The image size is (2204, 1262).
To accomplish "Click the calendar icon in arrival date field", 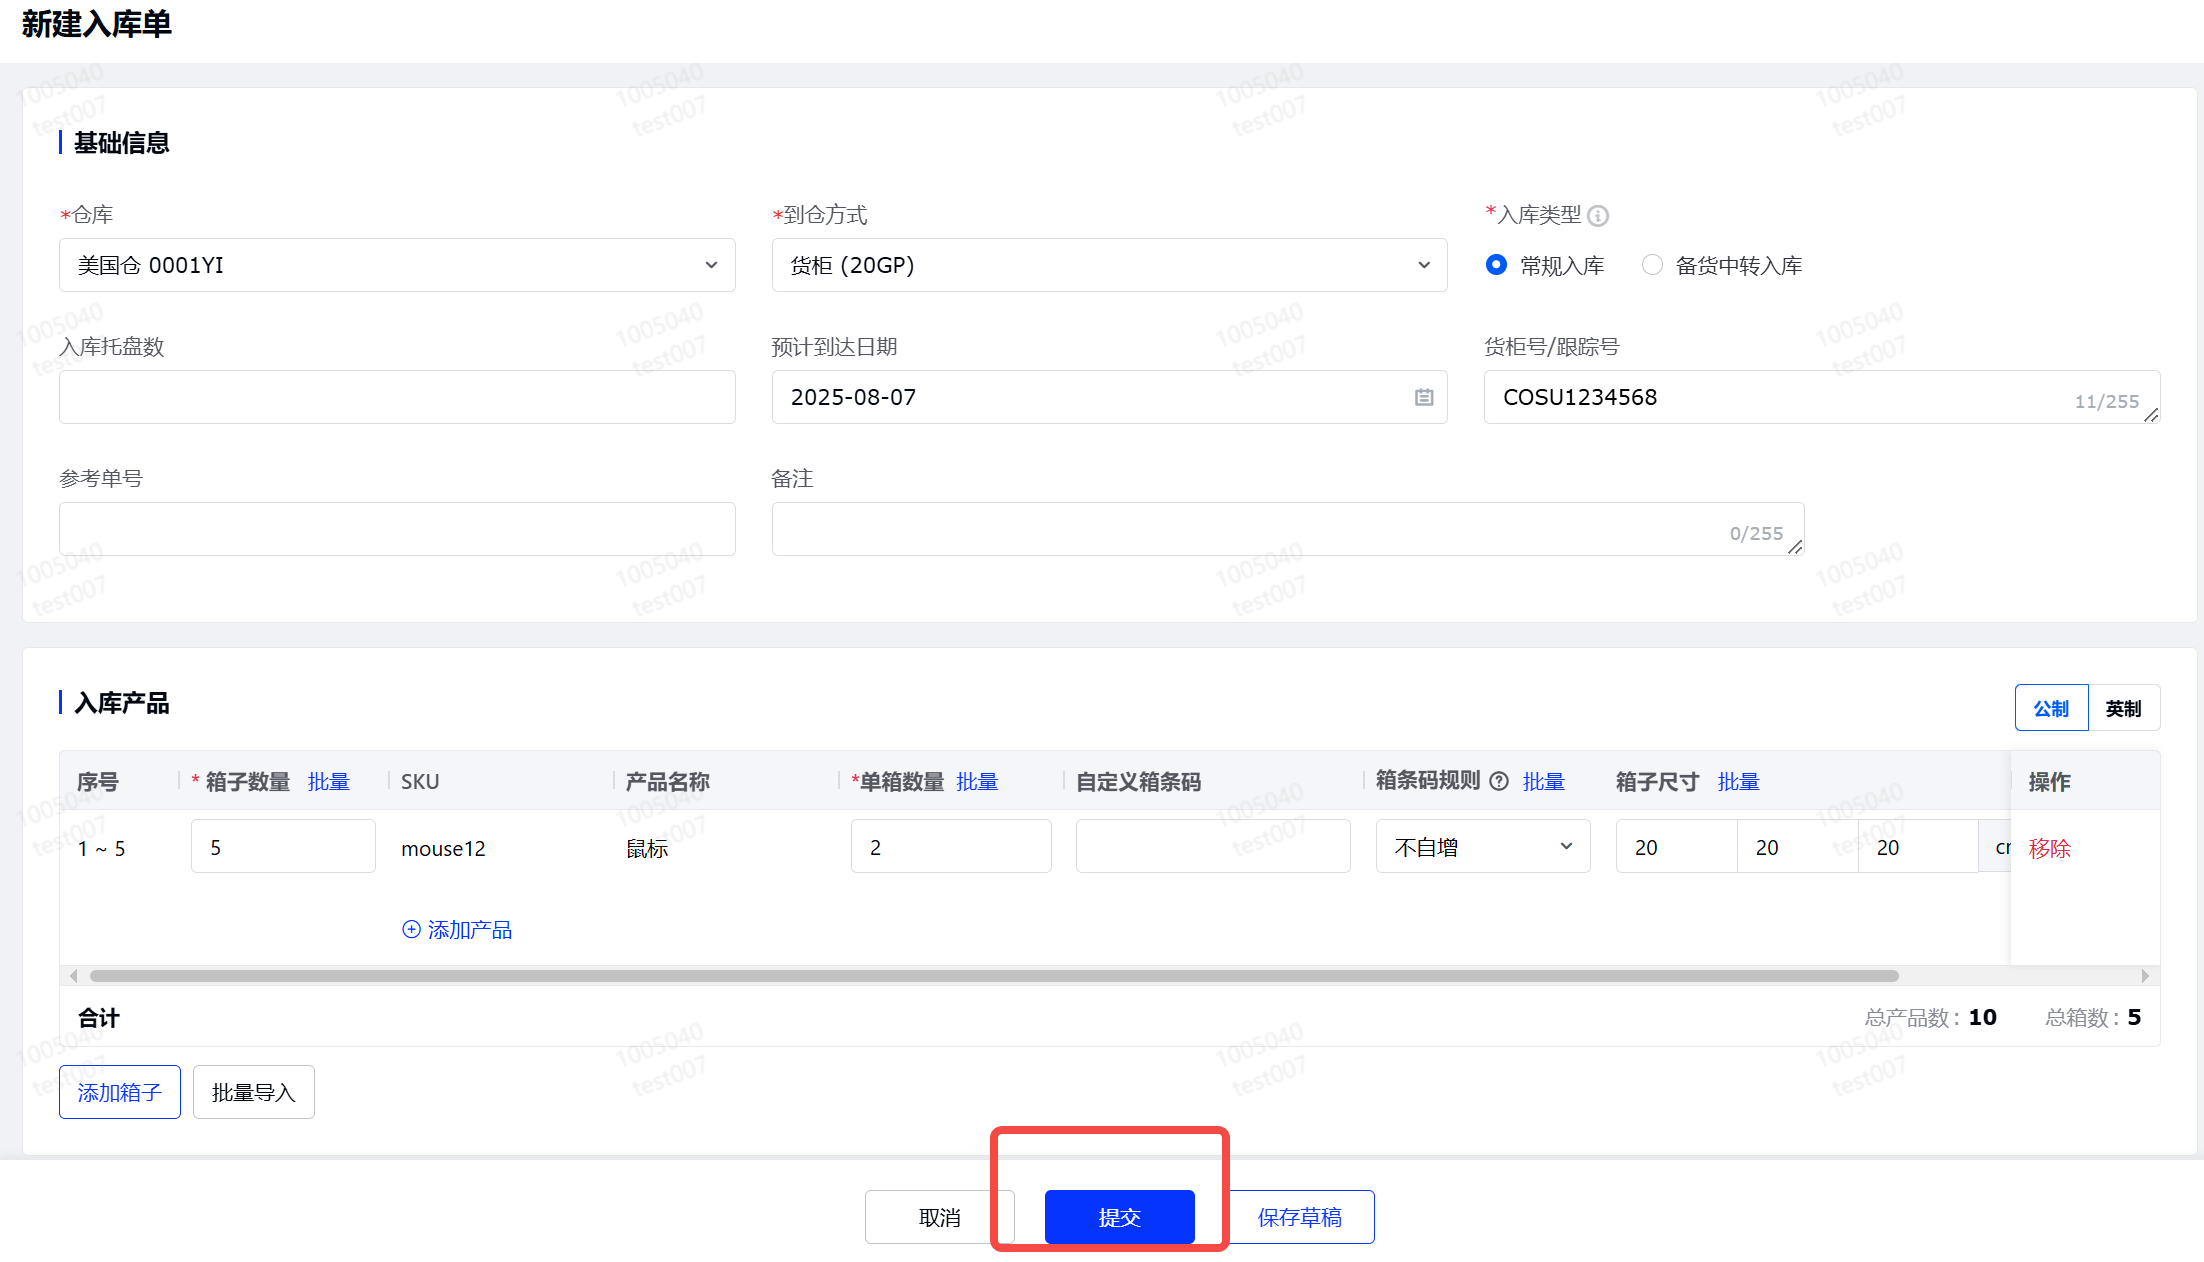I will tap(1424, 397).
